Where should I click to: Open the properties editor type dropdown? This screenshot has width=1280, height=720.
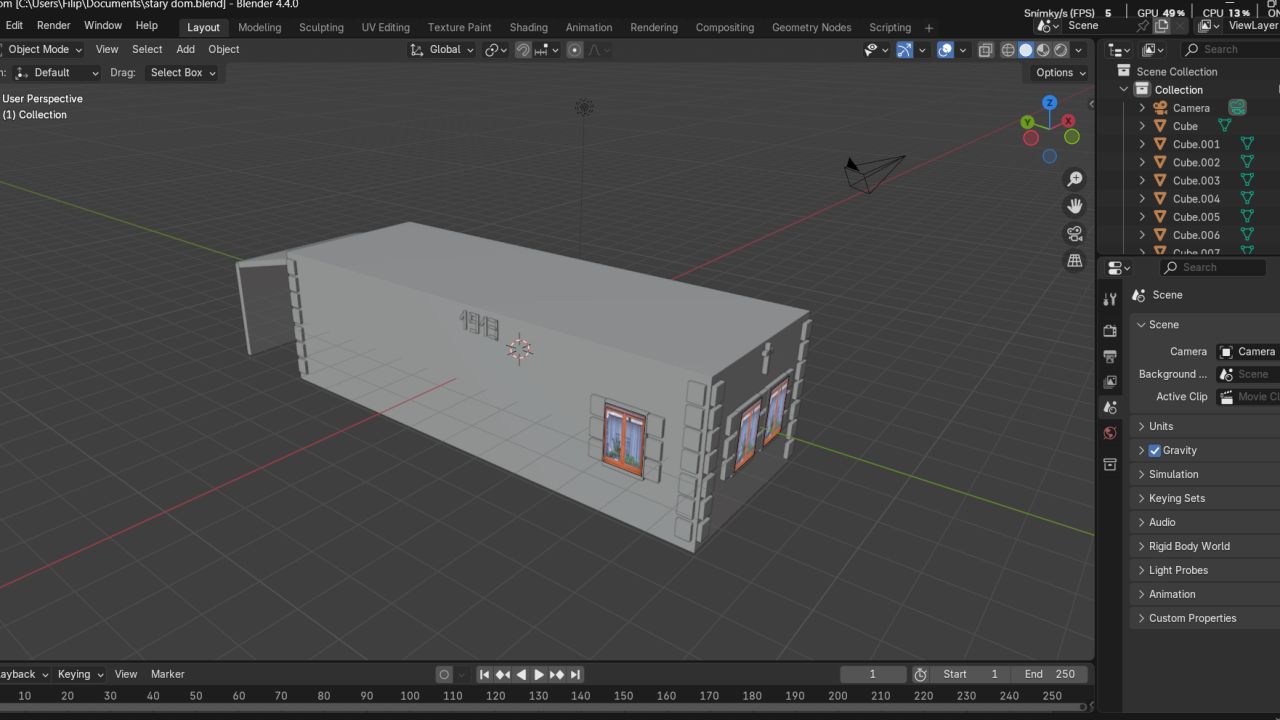click(x=1119, y=267)
